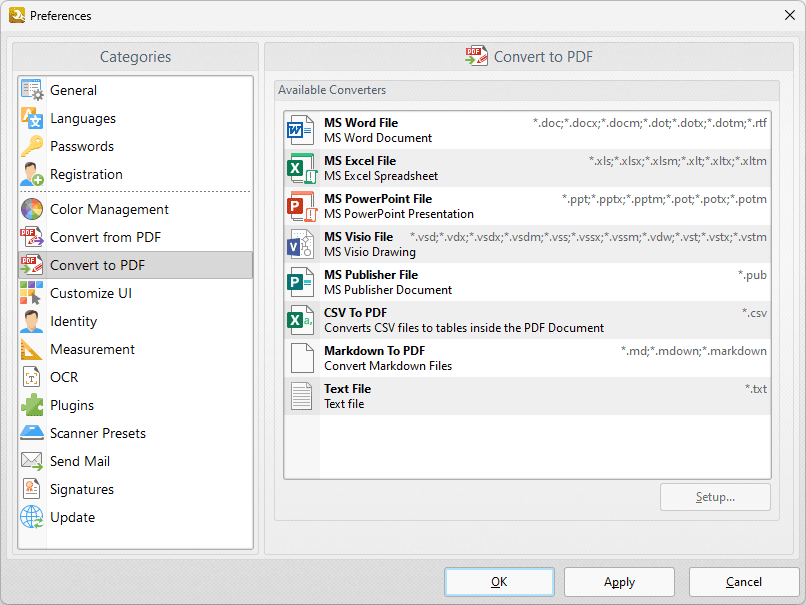This screenshot has width=806, height=605.
Task: Open the Update category
Action: pyautogui.click(x=72, y=518)
